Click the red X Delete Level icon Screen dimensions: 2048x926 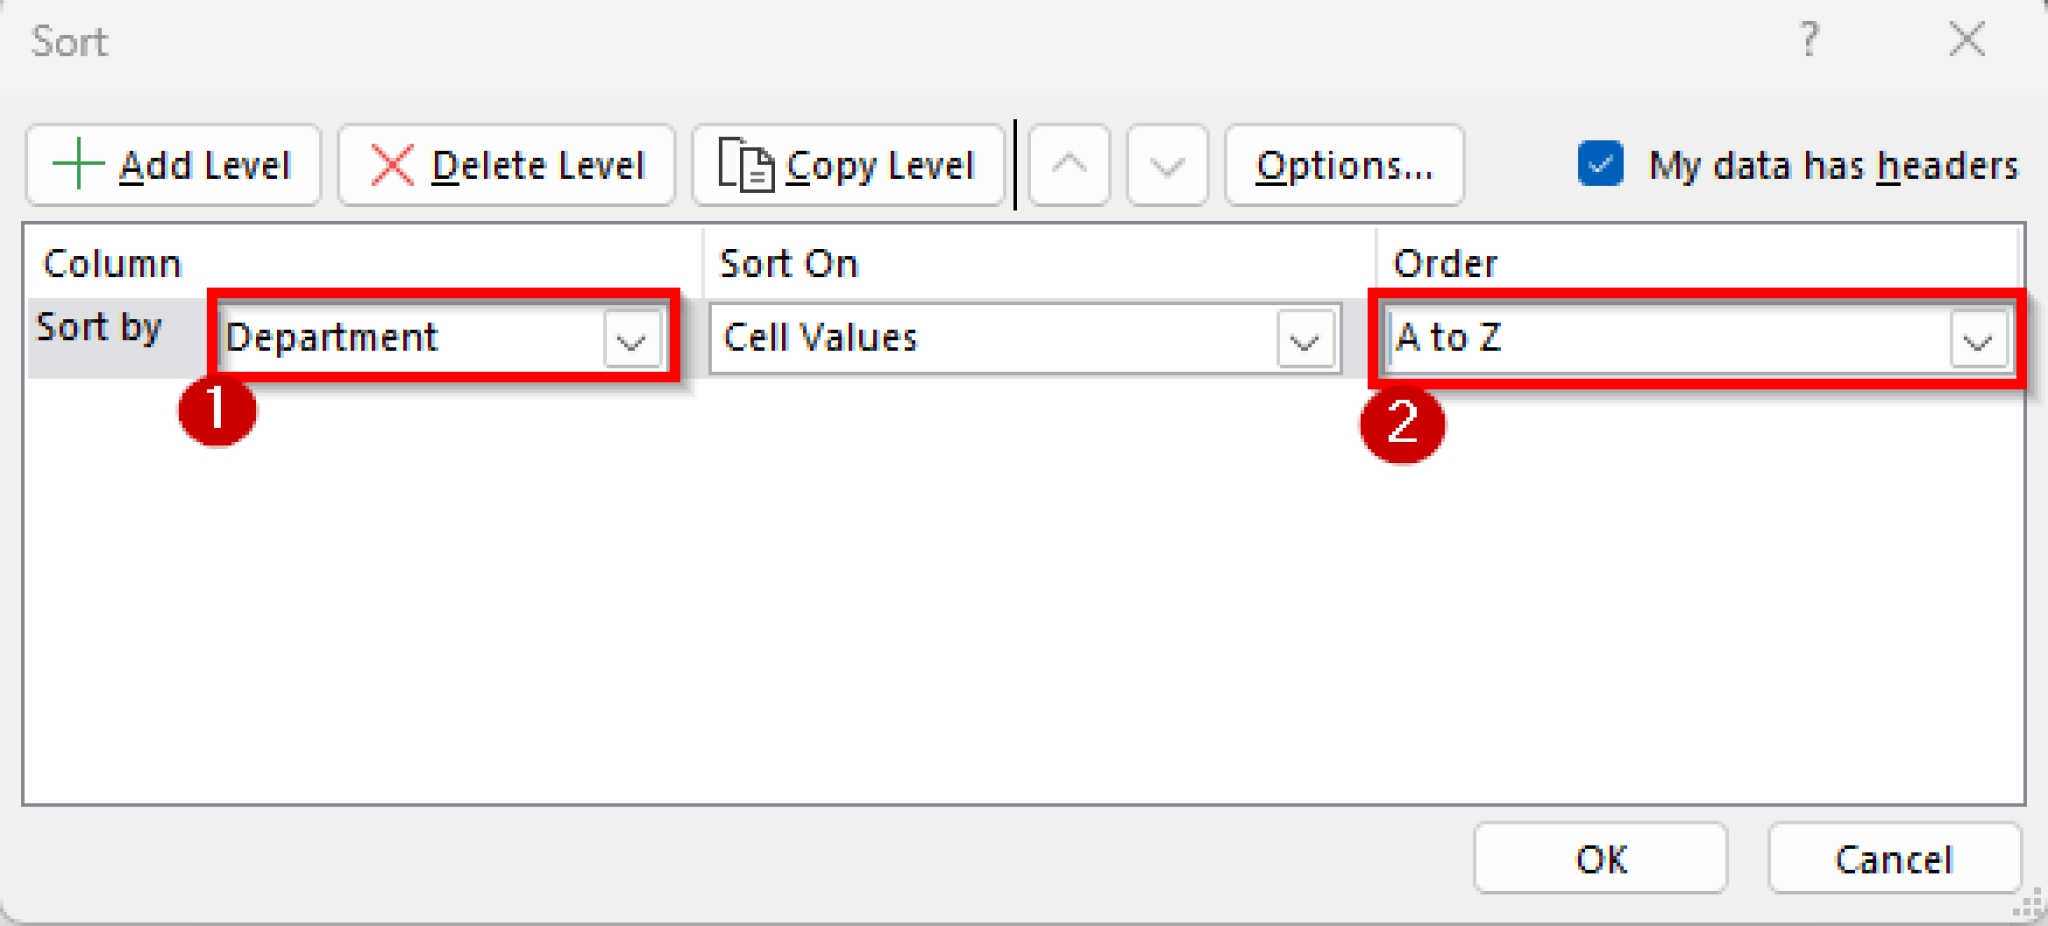(392, 165)
